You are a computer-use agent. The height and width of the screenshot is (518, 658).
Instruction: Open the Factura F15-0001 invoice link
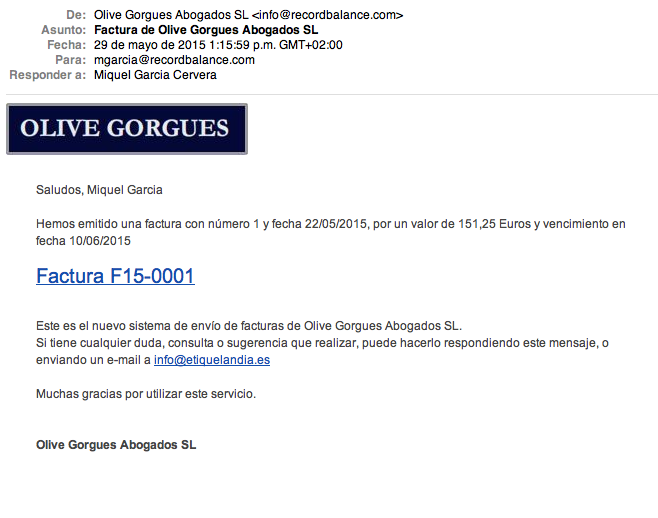click(x=115, y=276)
